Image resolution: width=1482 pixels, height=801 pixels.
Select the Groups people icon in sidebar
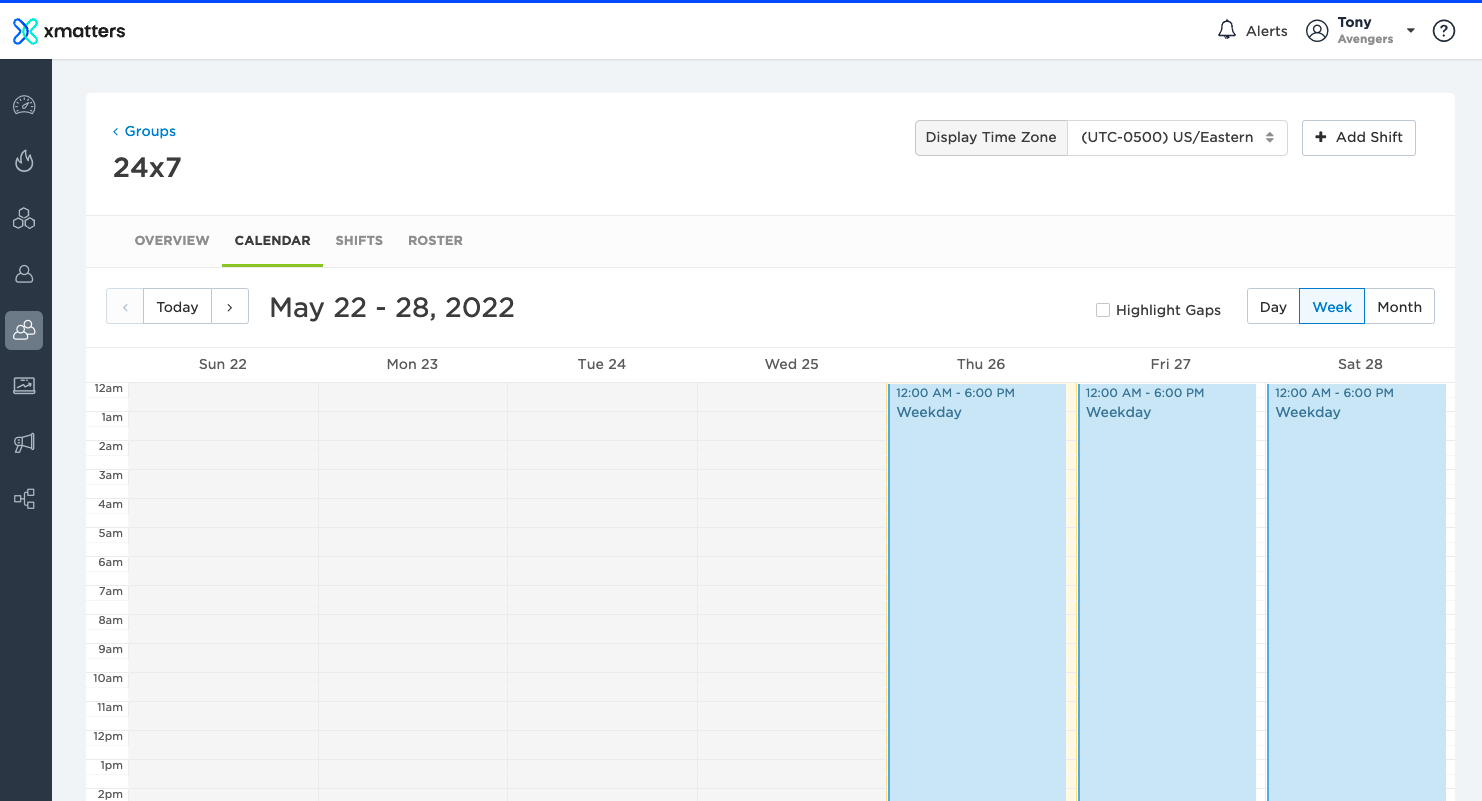tap(24, 330)
